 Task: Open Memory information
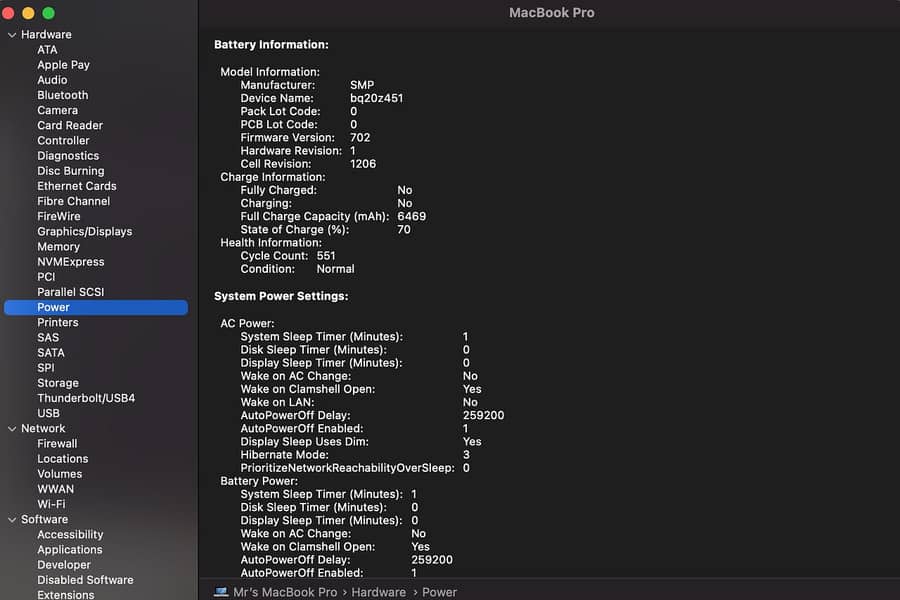[x=58, y=246]
